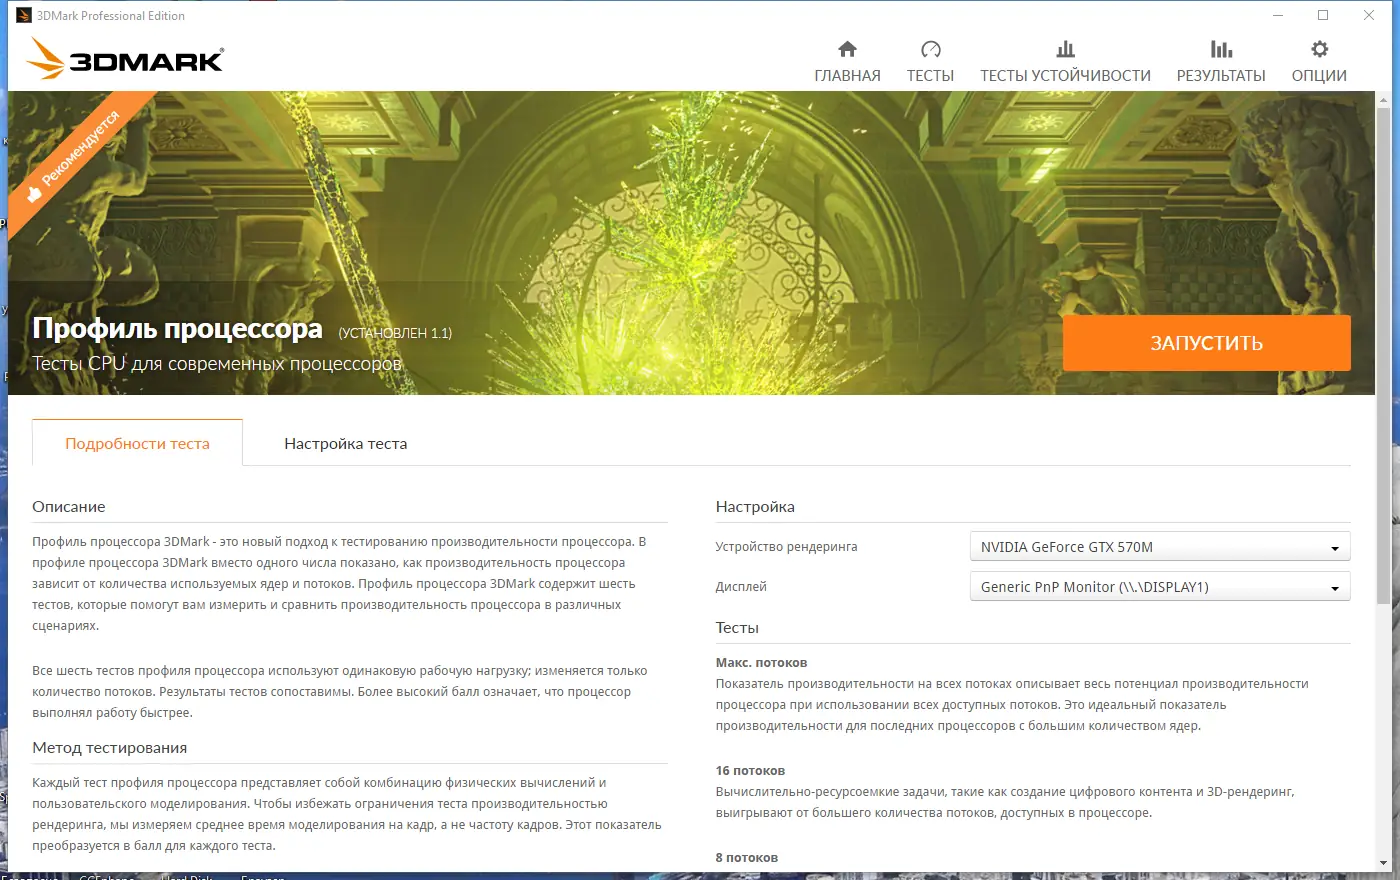This screenshot has height=880, width=1400.
Task: Click the Настройка heading
Action: coord(755,507)
